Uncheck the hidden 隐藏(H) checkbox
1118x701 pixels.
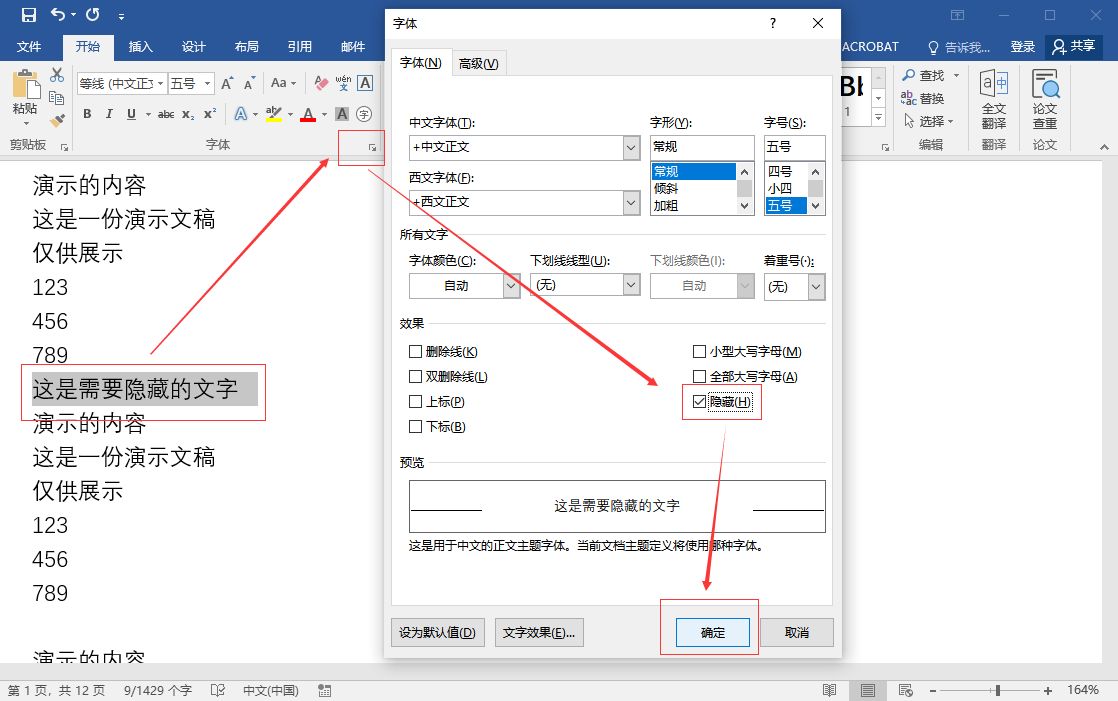tap(699, 402)
